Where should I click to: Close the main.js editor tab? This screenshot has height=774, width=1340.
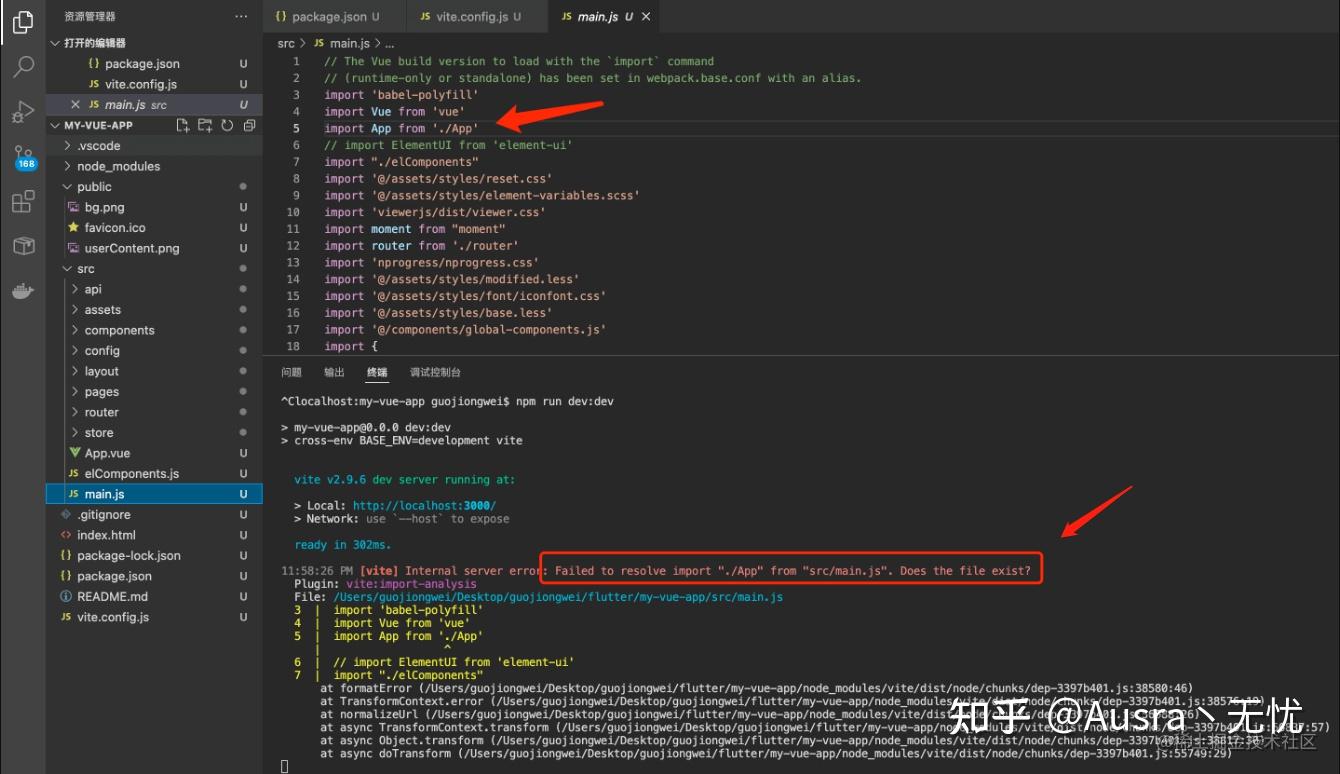[646, 16]
